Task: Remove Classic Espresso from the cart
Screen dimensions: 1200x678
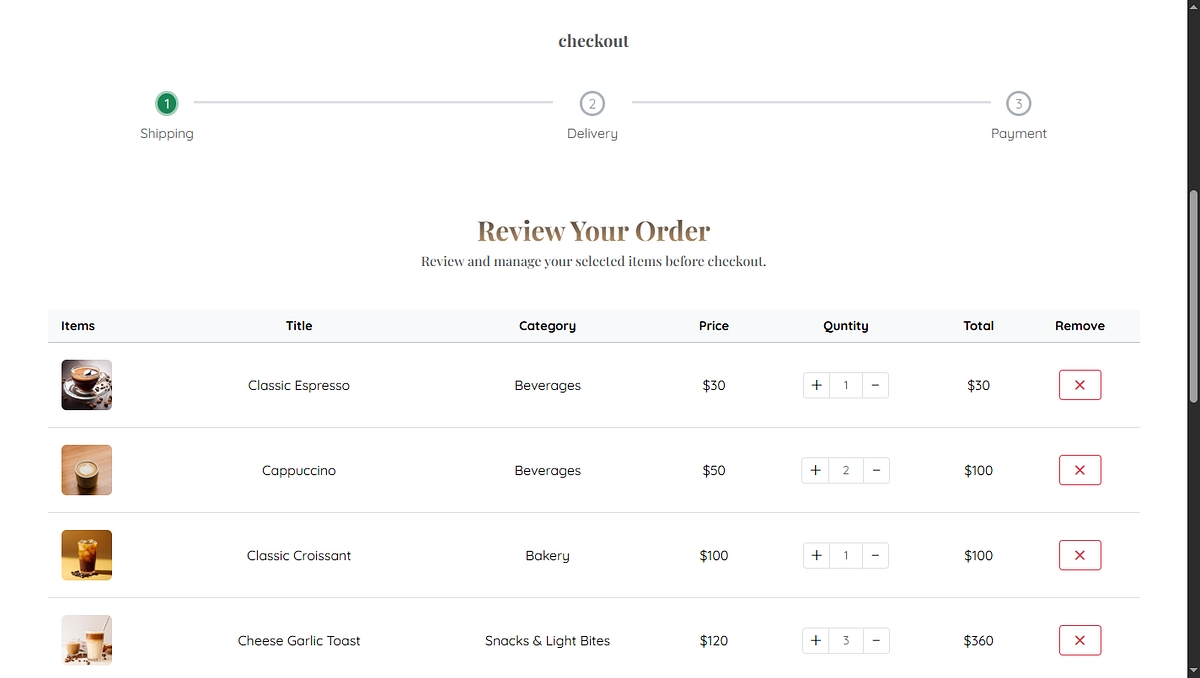Action: pyautogui.click(x=1080, y=384)
